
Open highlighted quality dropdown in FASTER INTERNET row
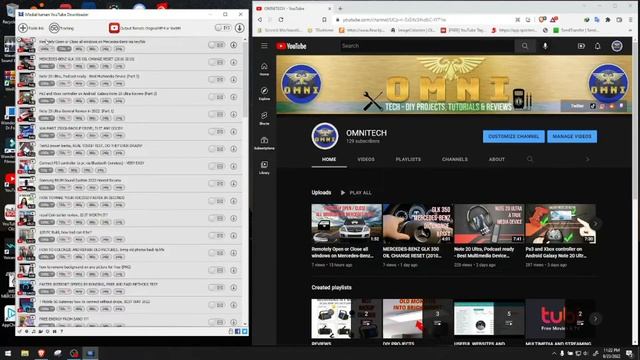tap(47, 291)
